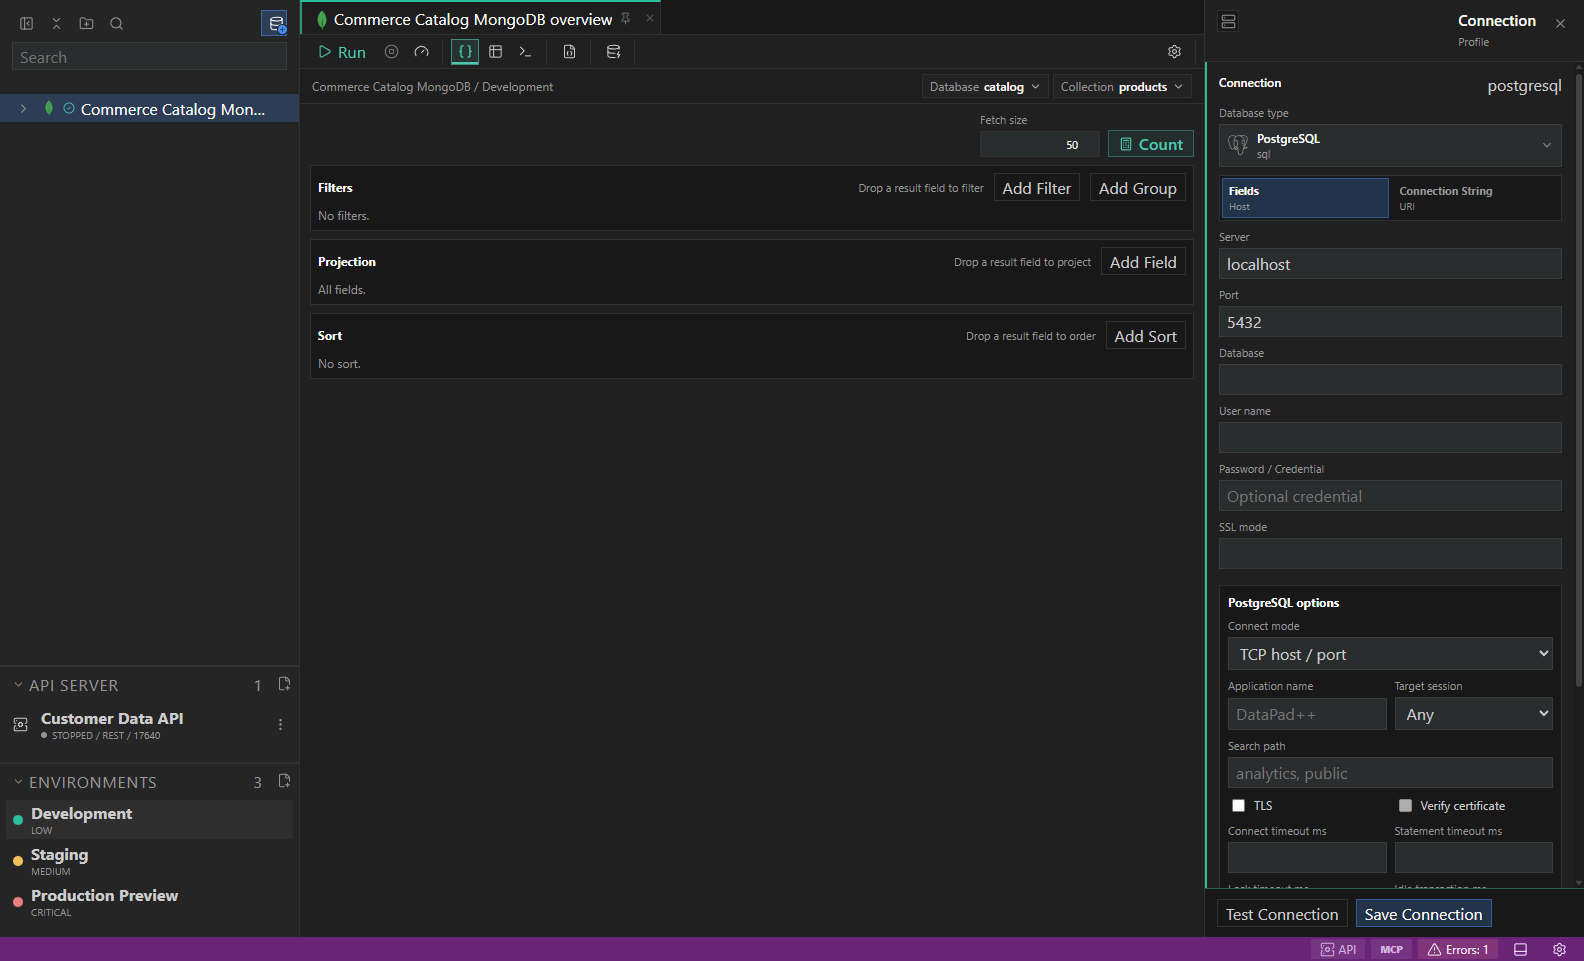Click the Count button

pos(1151,144)
